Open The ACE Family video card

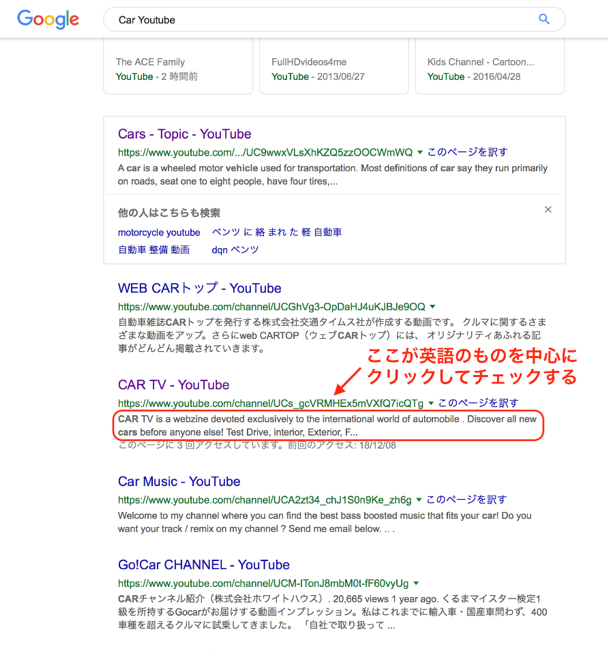pos(178,66)
